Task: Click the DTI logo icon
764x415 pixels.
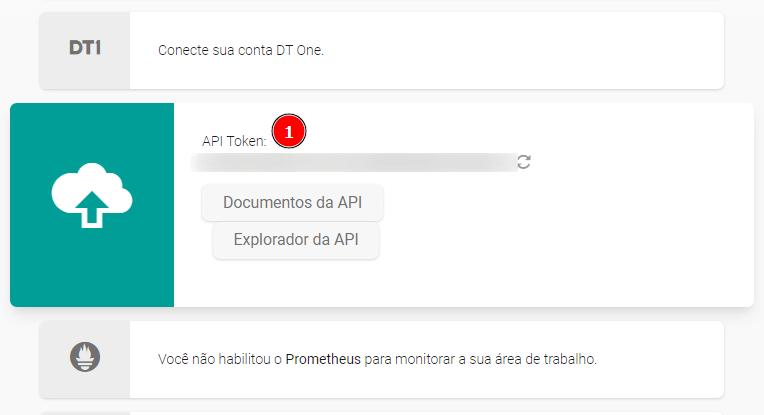Action: pyautogui.click(x=85, y=49)
